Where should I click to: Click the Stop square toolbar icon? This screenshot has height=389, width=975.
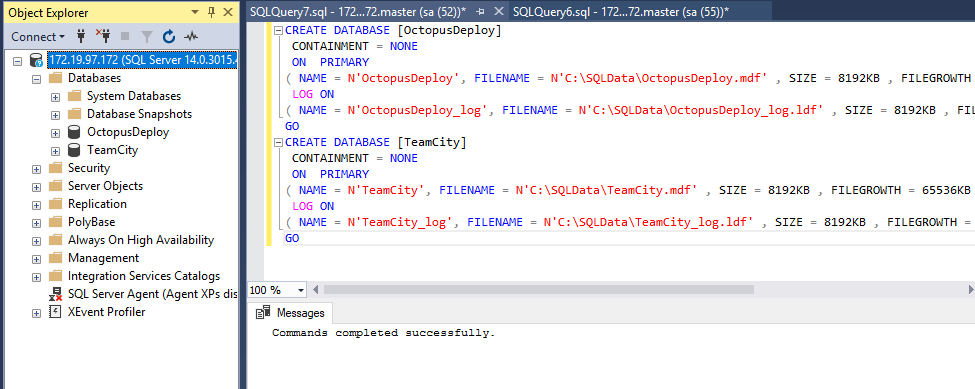125,37
